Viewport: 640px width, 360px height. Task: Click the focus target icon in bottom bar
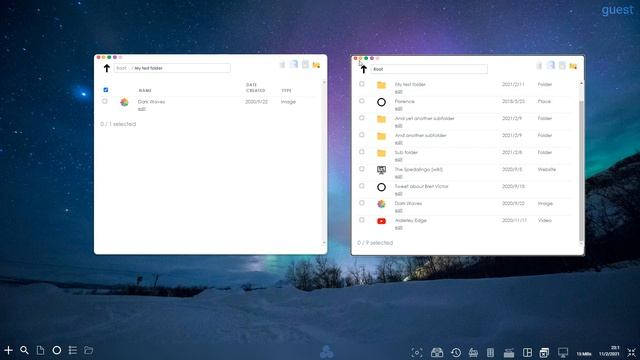pos(417,352)
